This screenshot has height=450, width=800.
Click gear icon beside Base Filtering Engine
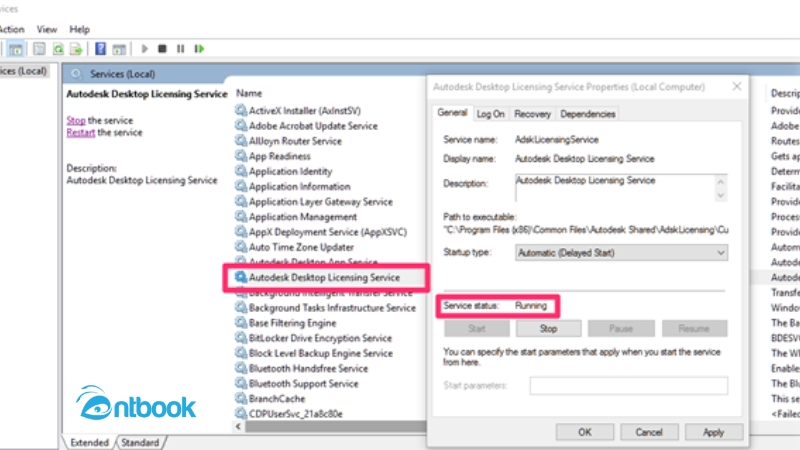[x=240, y=322]
